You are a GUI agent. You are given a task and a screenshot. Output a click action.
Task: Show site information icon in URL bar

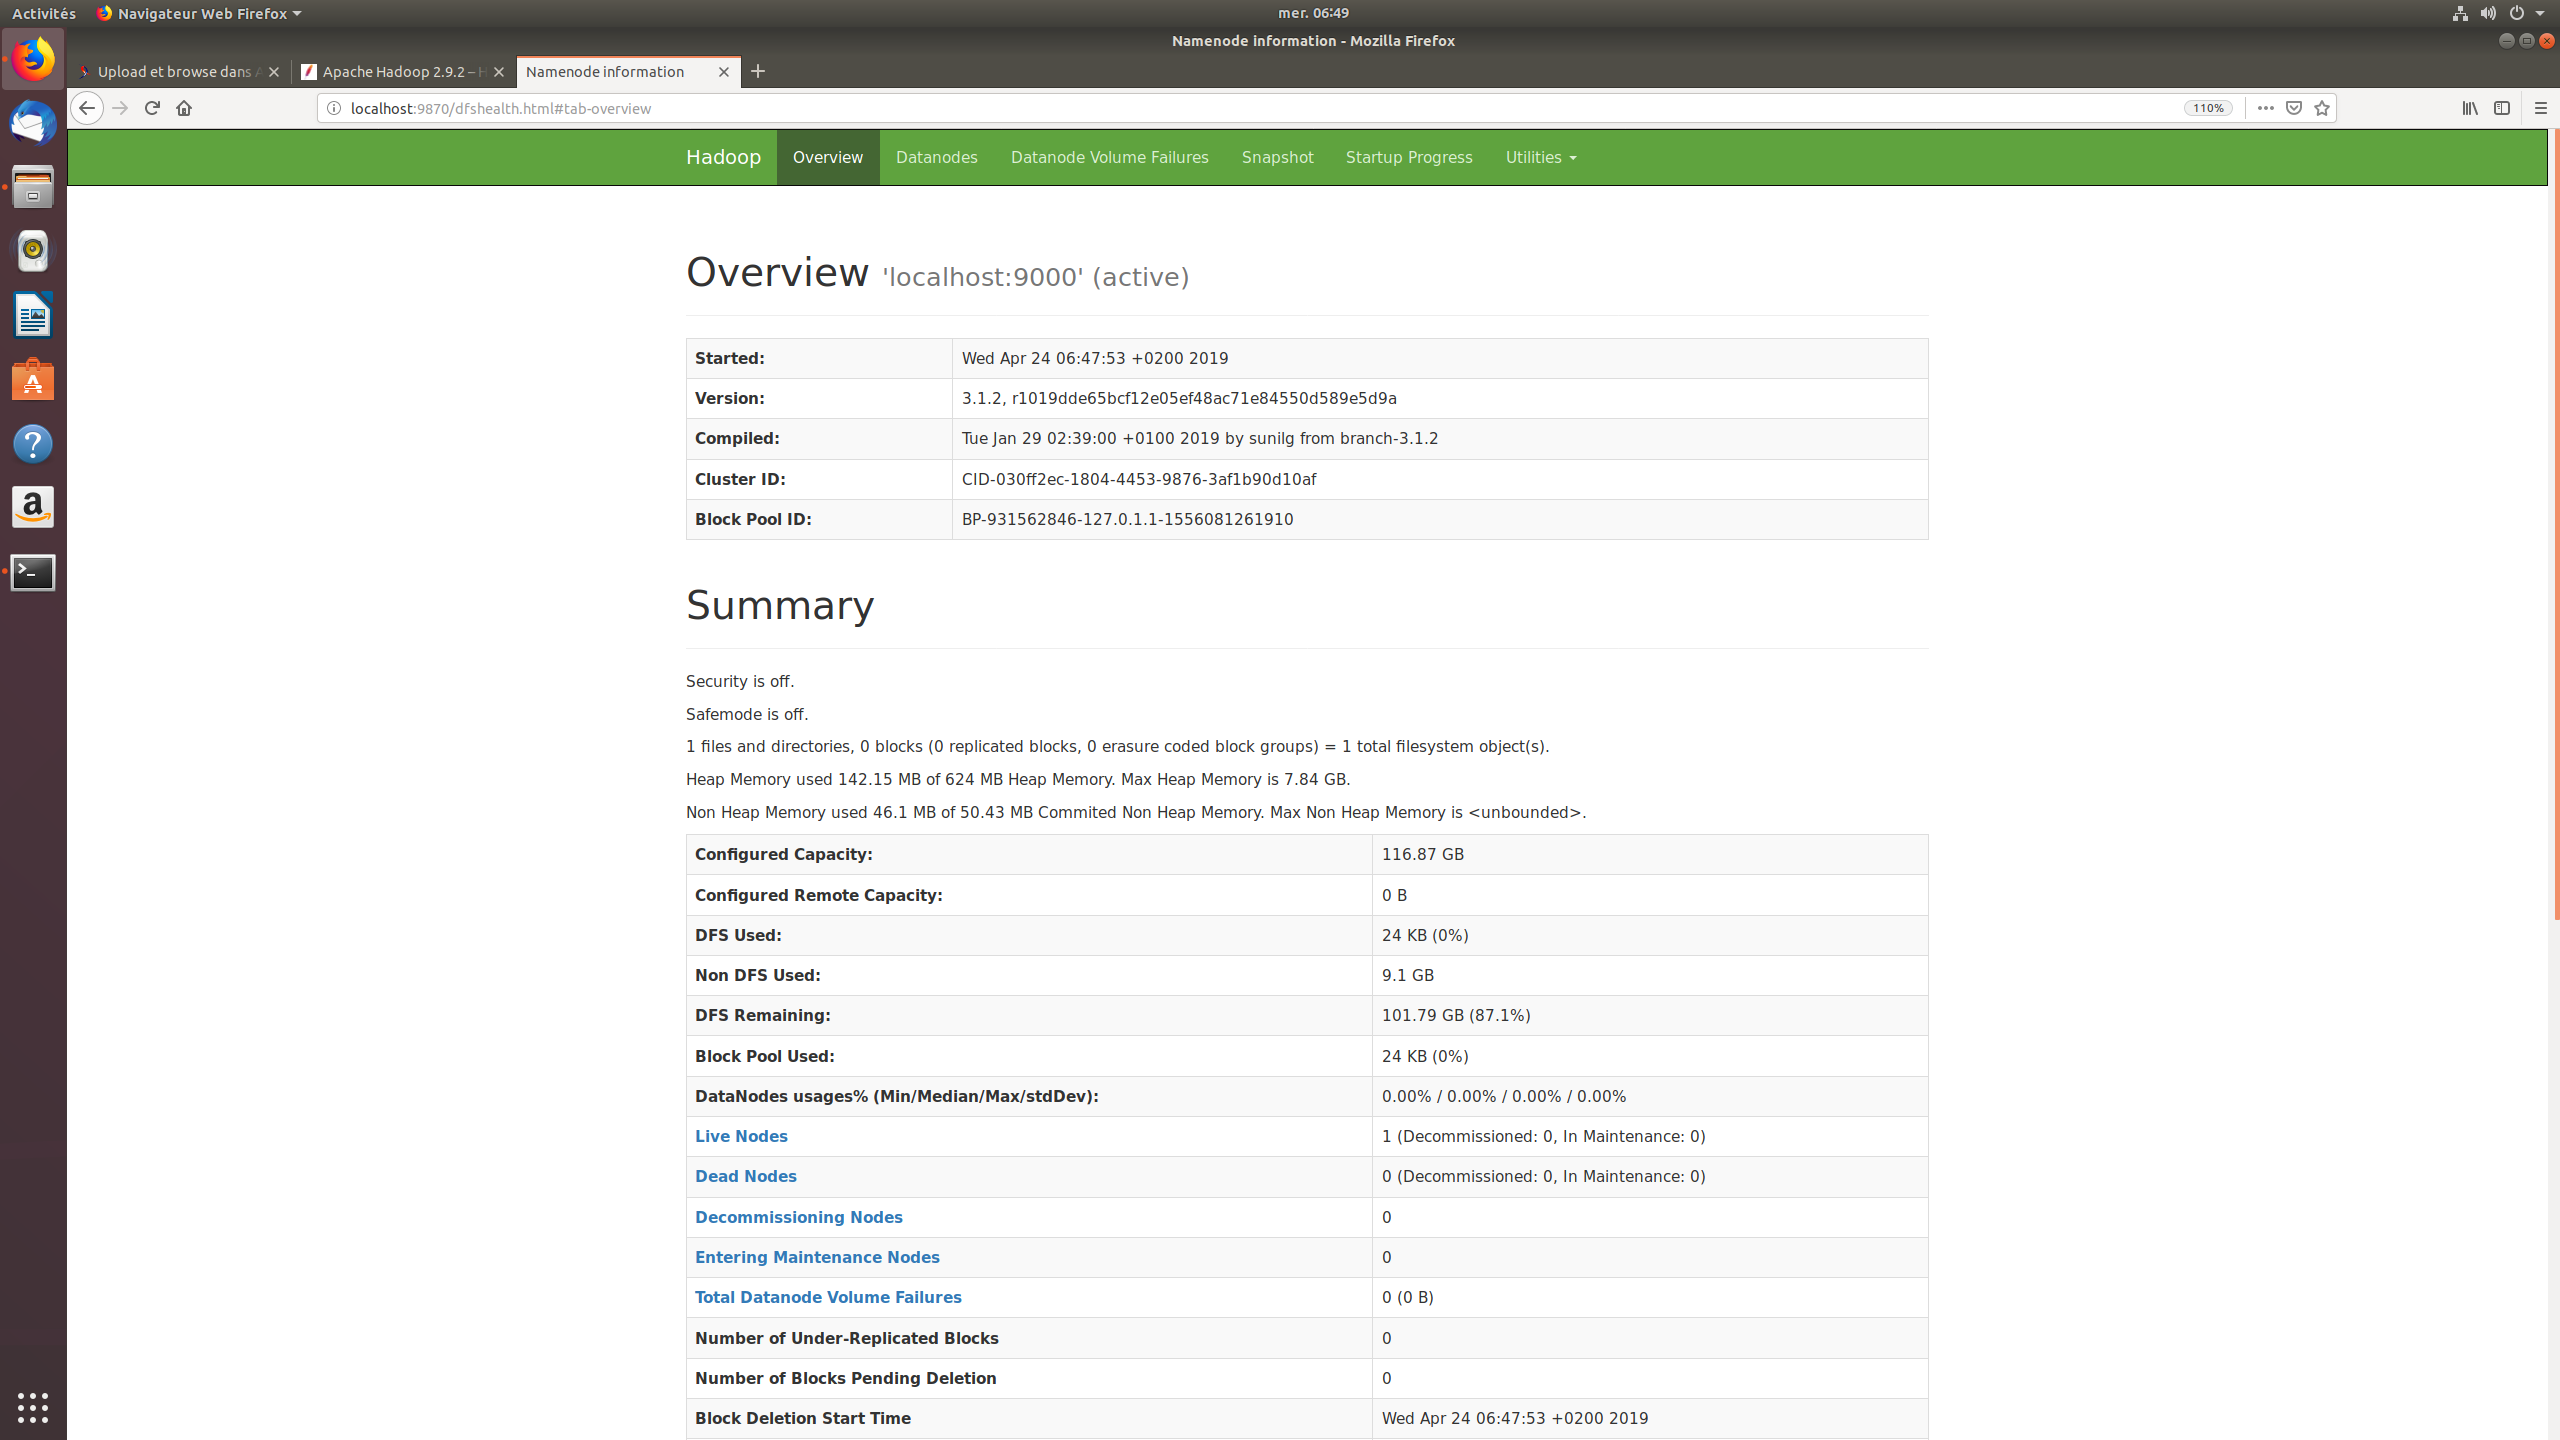pos(334,108)
